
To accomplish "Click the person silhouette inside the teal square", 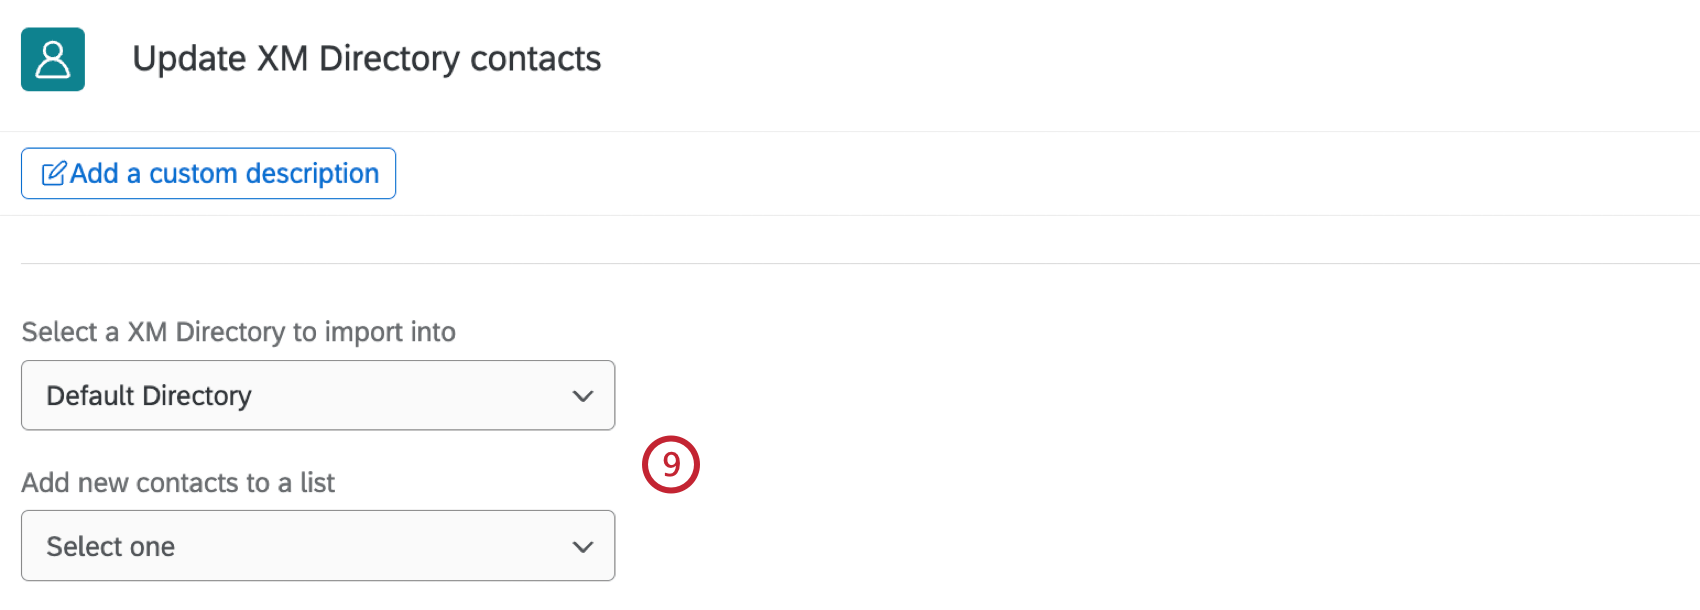I will (x=52, y=60).
